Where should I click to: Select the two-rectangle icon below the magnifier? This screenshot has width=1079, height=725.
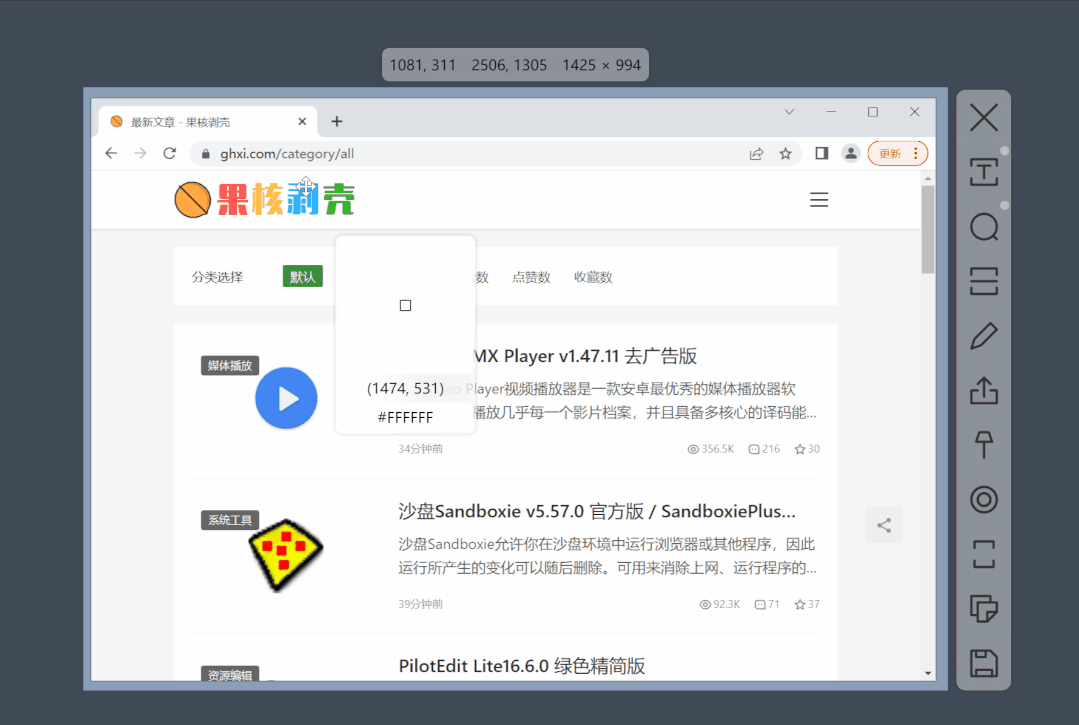pos(983,281)
